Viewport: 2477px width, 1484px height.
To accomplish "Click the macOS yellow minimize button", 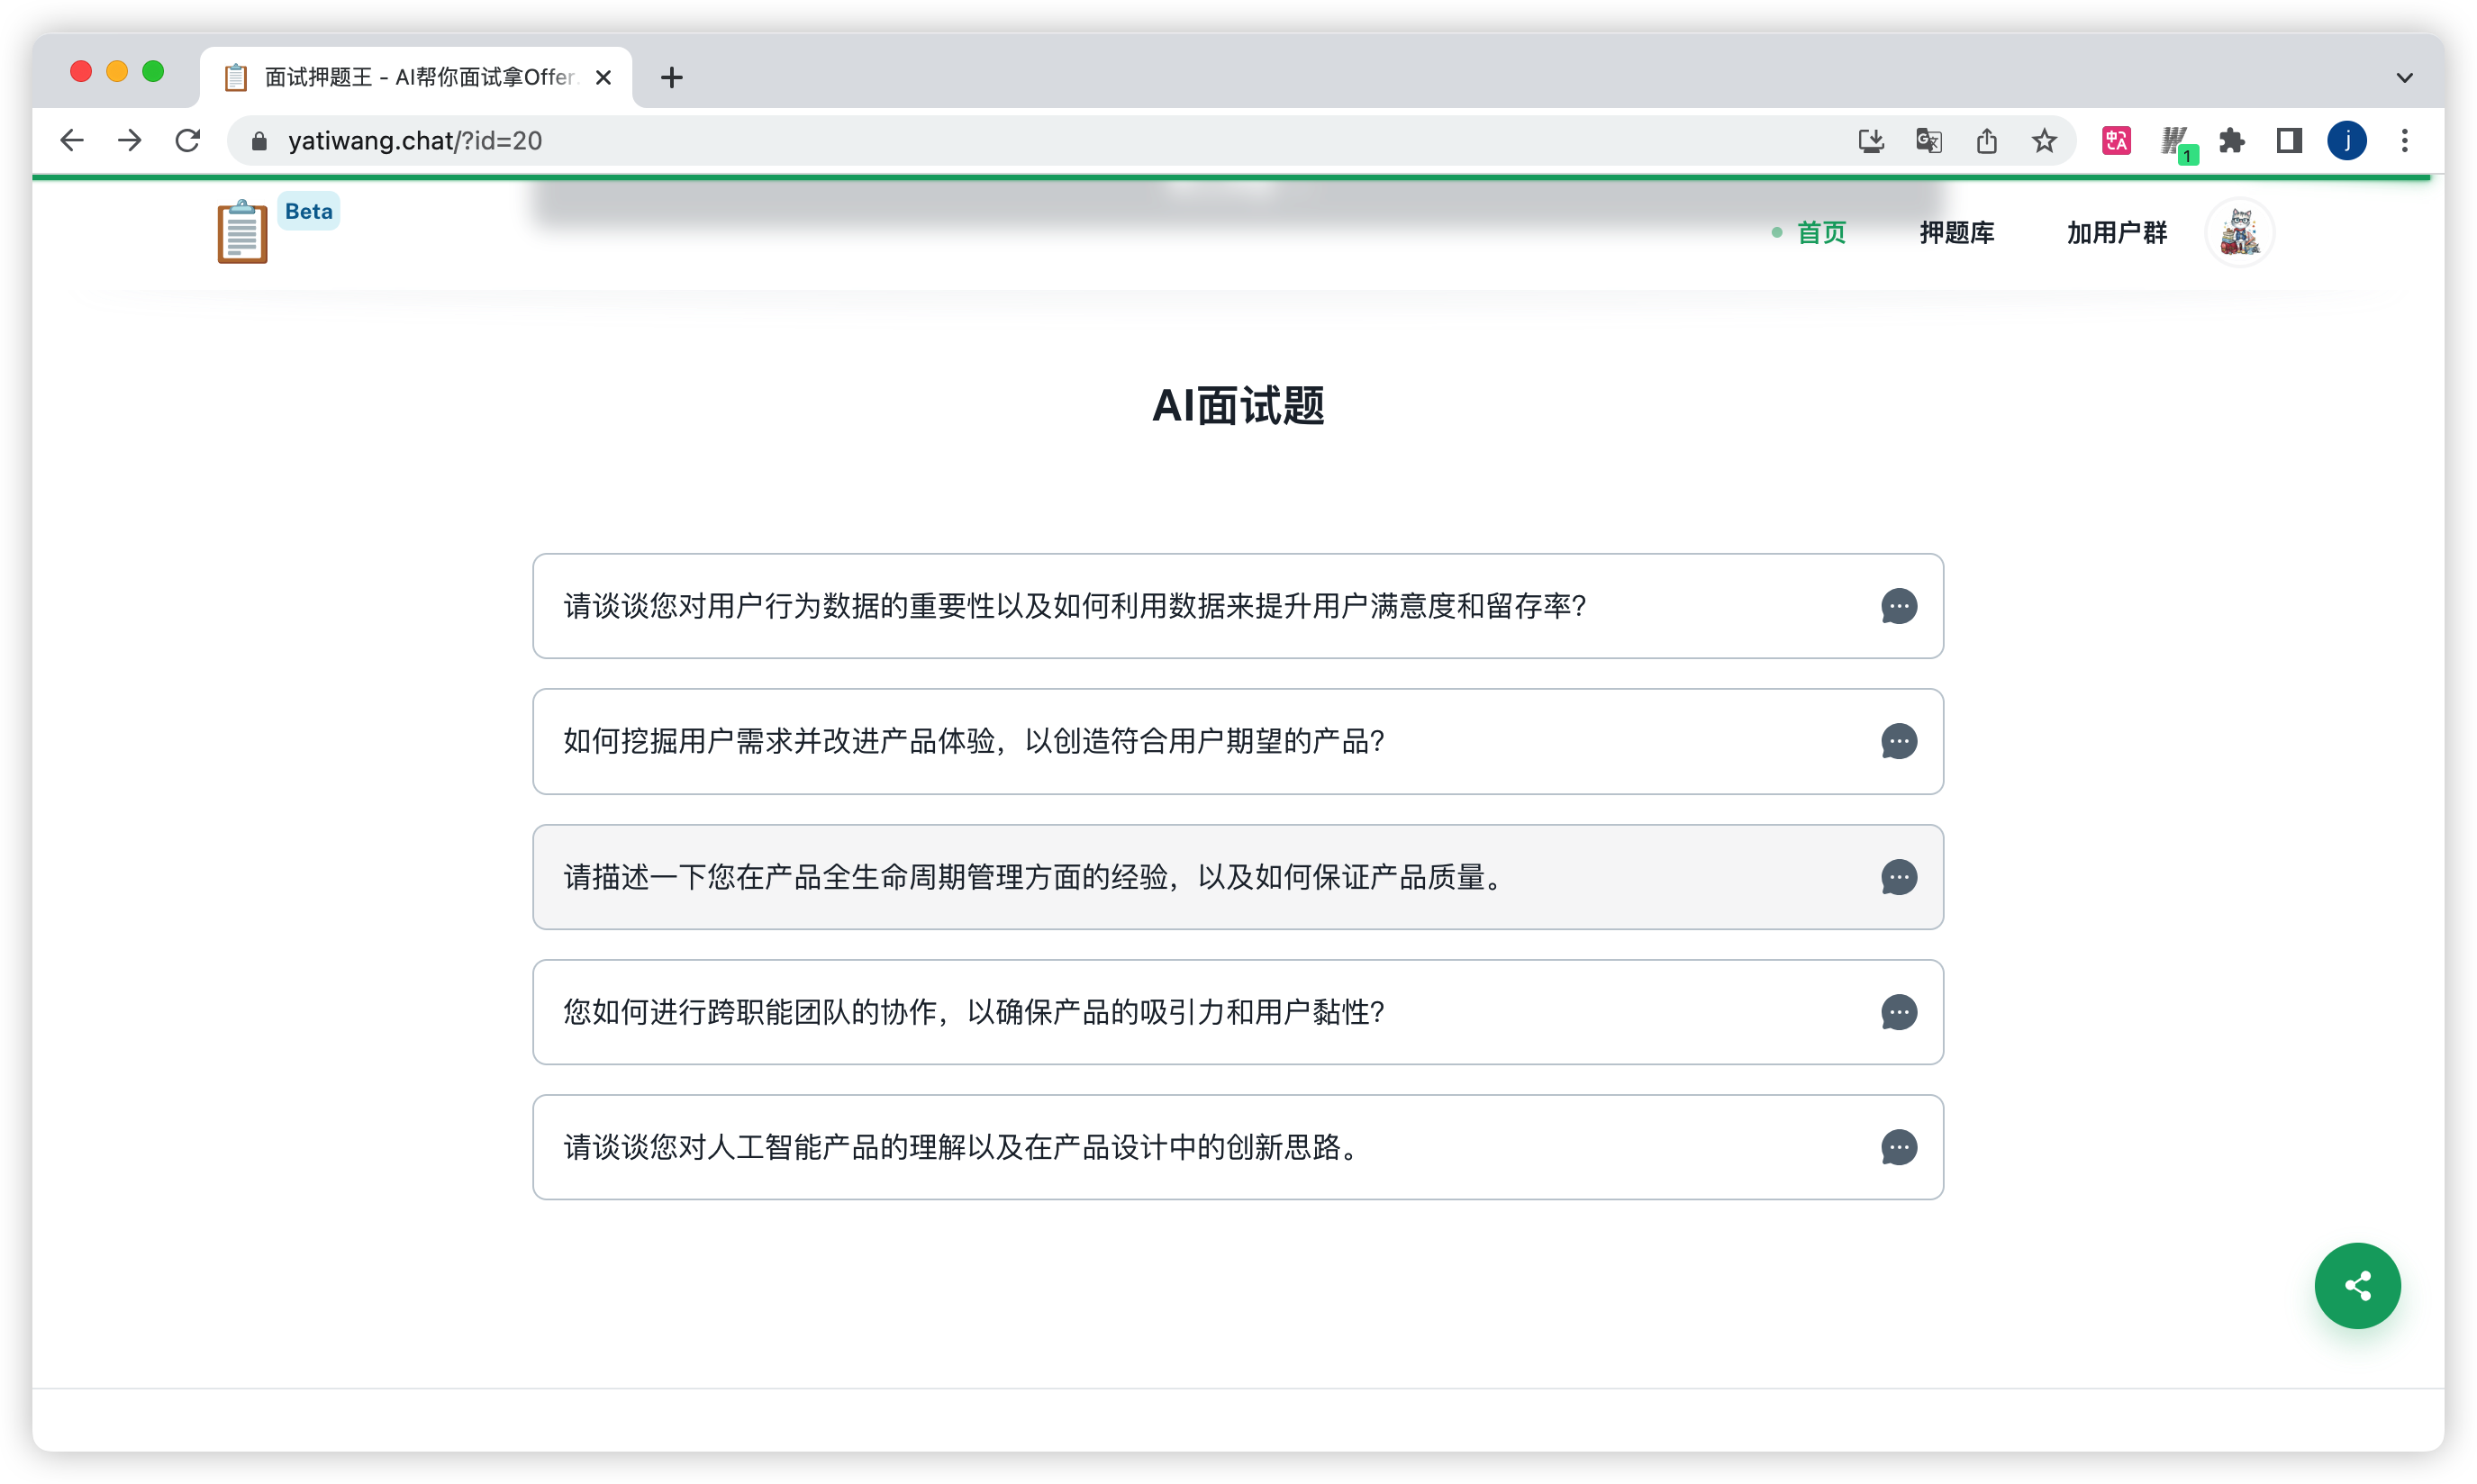I will [x=117, y=71].
